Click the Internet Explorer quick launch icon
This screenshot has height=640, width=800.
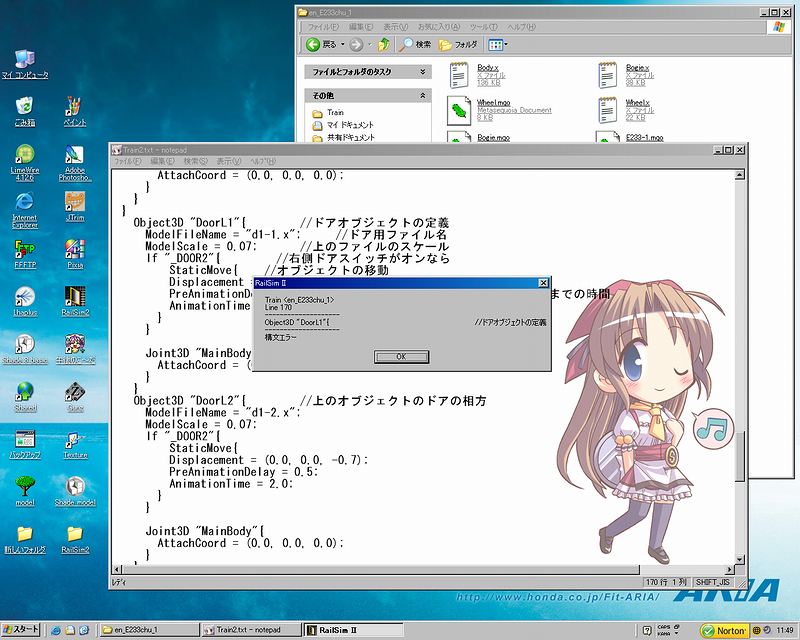[56, 630]
